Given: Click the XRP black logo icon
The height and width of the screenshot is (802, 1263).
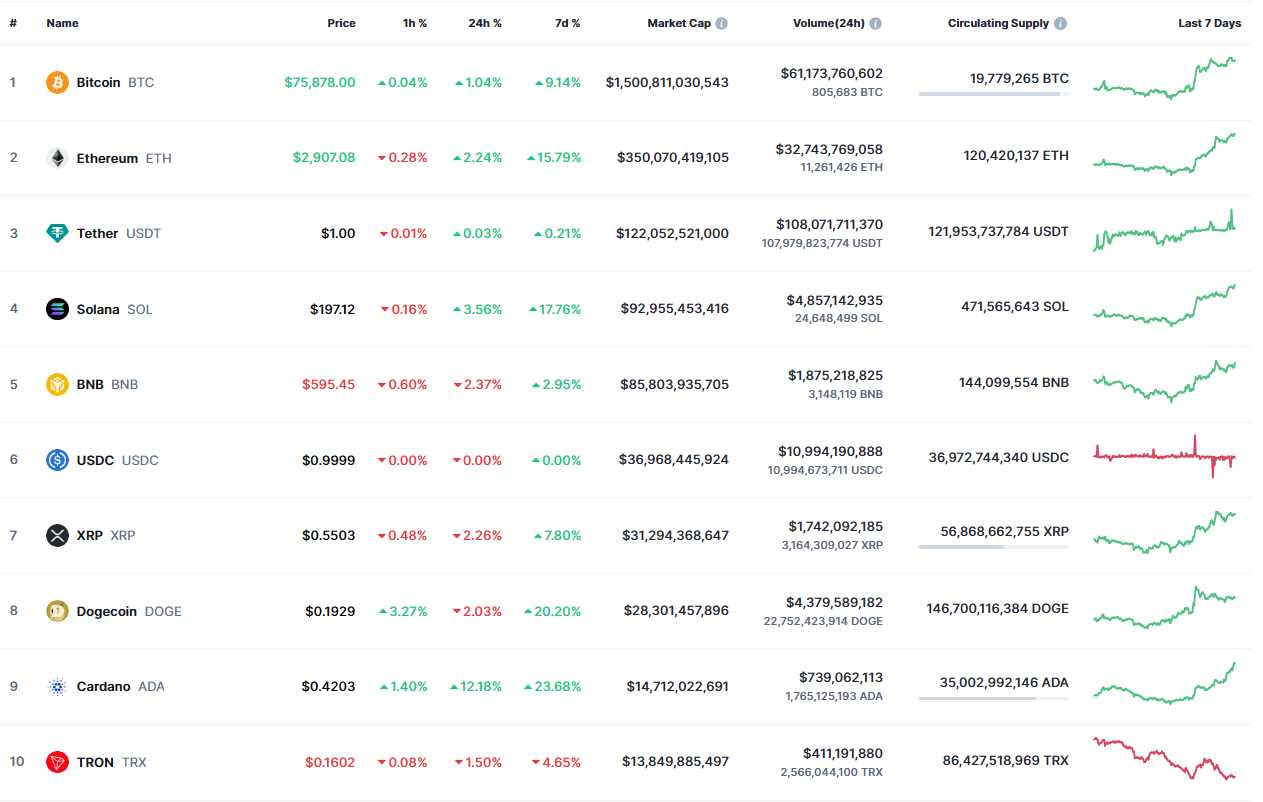Looking at the screenshot, I should 58,535.
